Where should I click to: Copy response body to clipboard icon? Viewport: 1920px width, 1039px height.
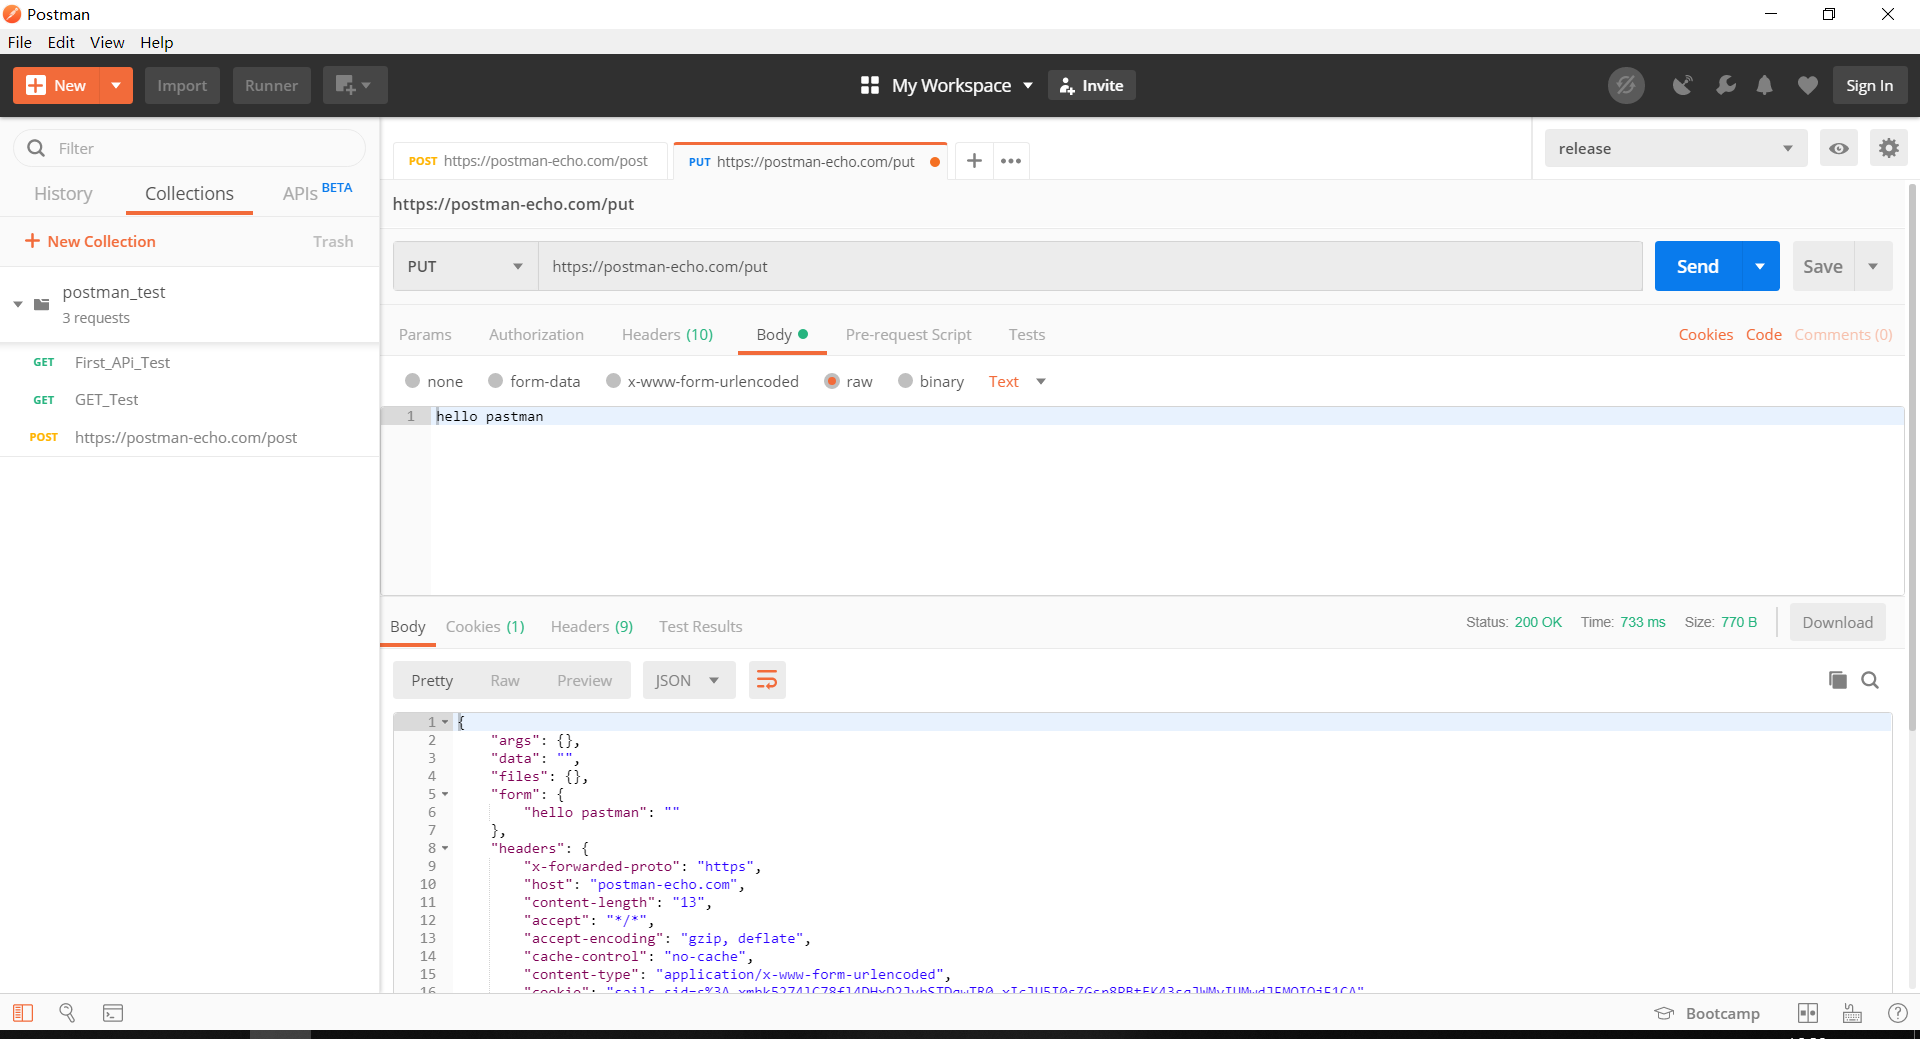pos(1837,680)
